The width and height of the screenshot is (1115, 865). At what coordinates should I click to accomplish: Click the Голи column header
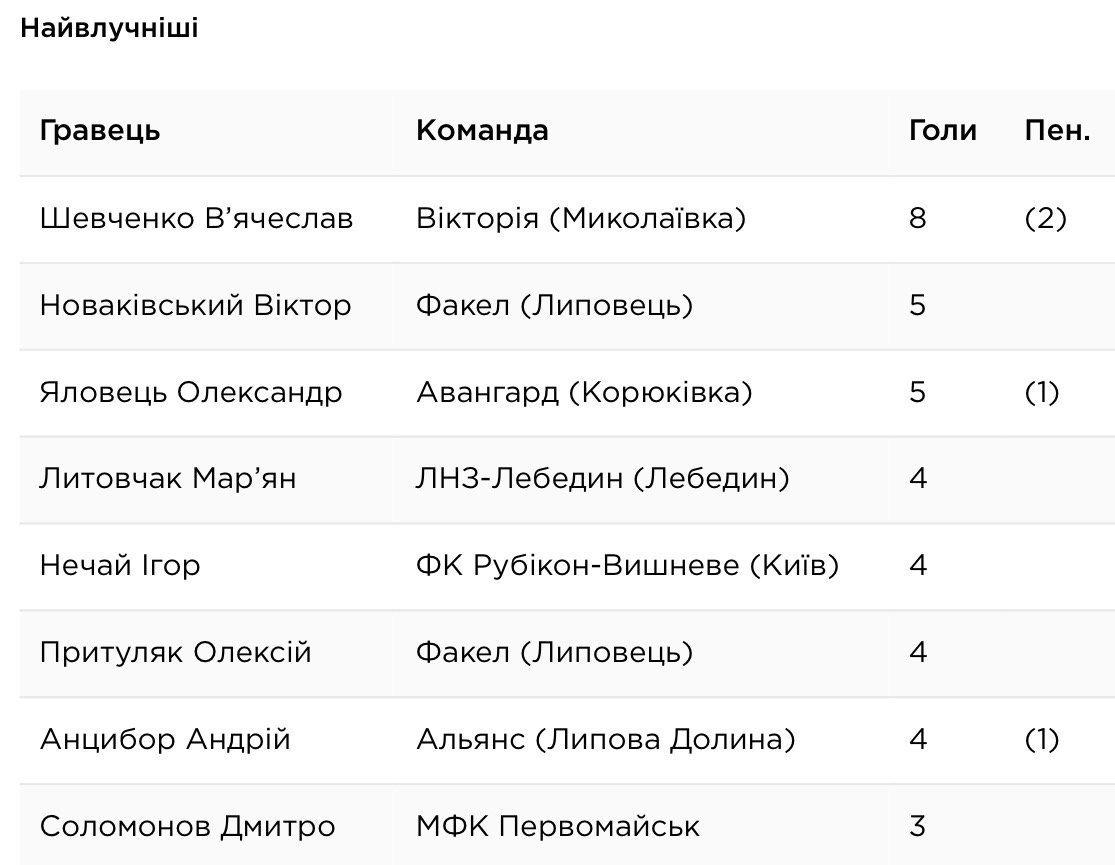(943, 131)
